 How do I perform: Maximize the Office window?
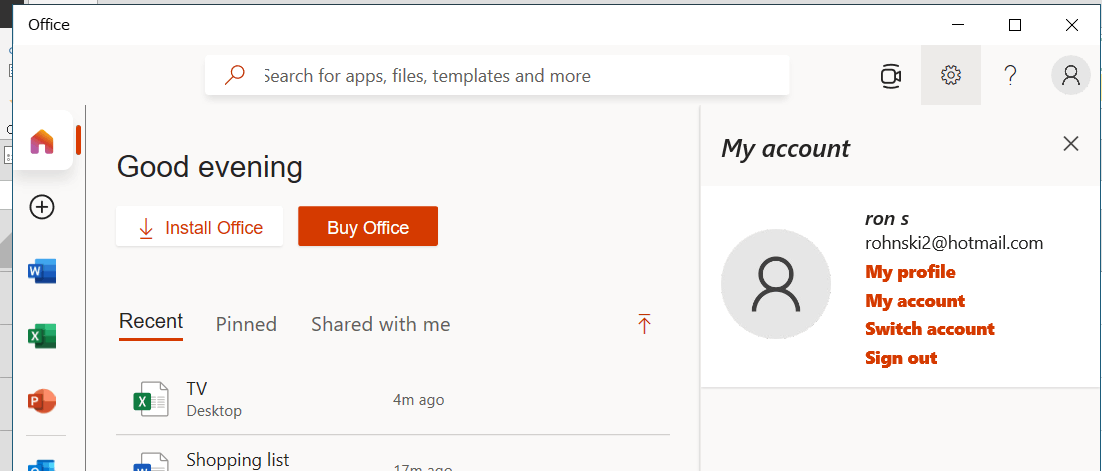click(1015, 25)
